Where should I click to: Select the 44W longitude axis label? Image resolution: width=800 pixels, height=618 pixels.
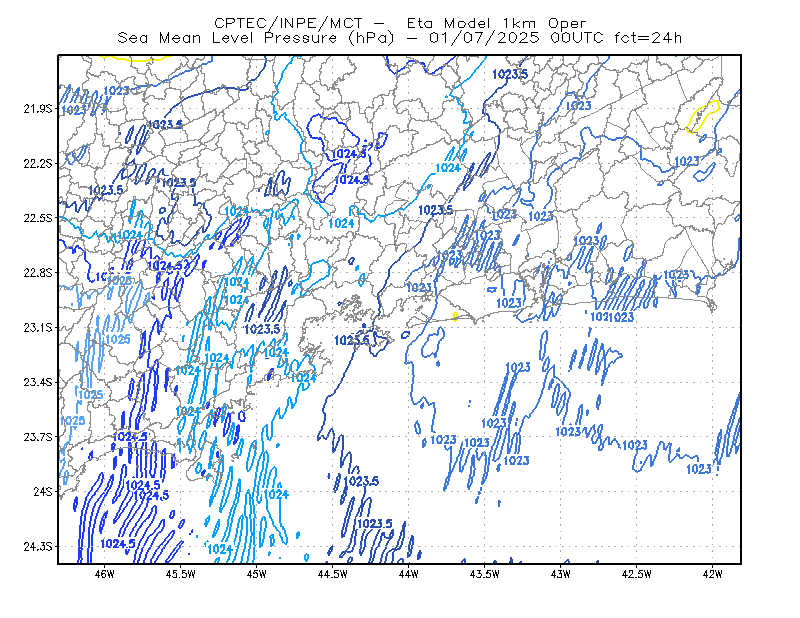tap(409, 574)
